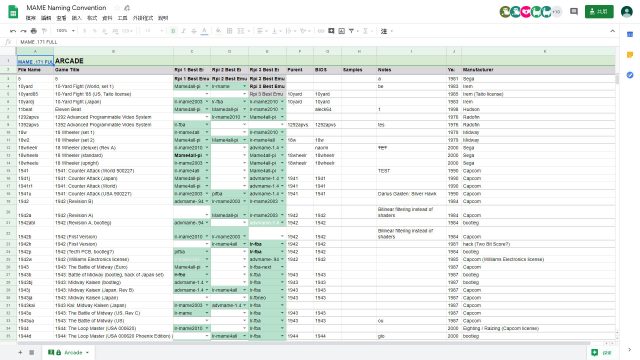Select the paint format tool
The width and height of the screenshot is (640, 360).
click(x=44, y=31)
